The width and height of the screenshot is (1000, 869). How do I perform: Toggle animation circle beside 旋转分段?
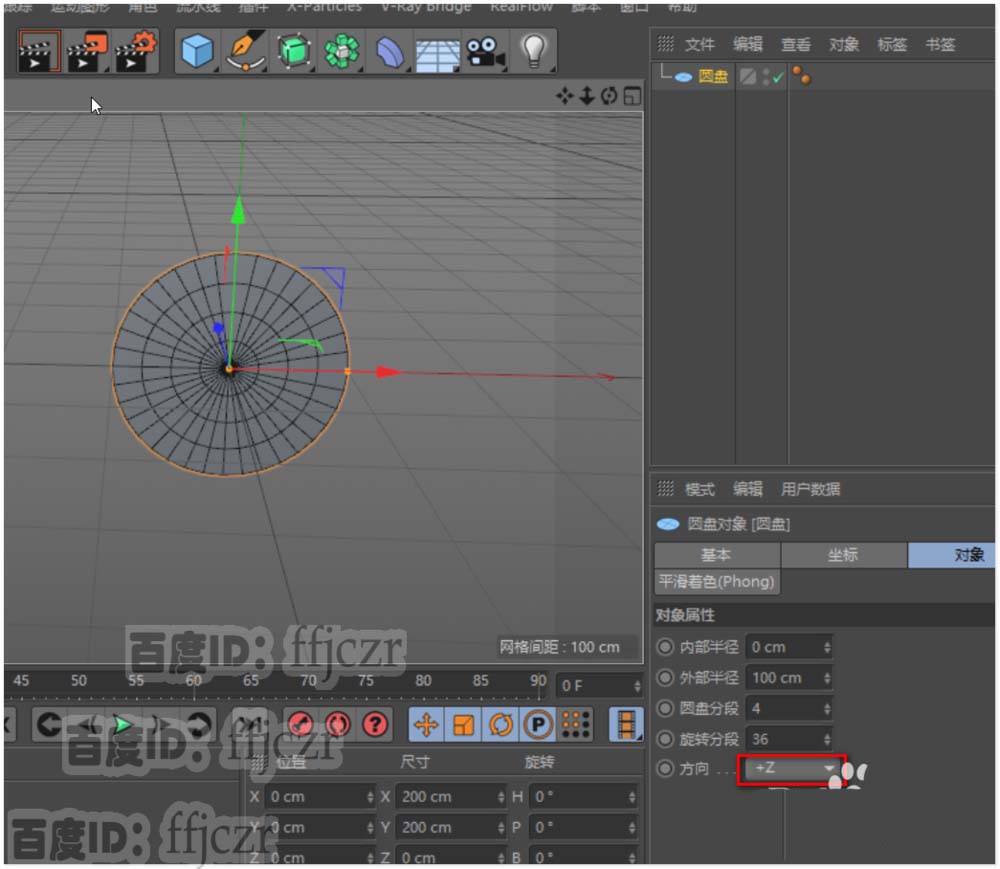tap(665, 739)
